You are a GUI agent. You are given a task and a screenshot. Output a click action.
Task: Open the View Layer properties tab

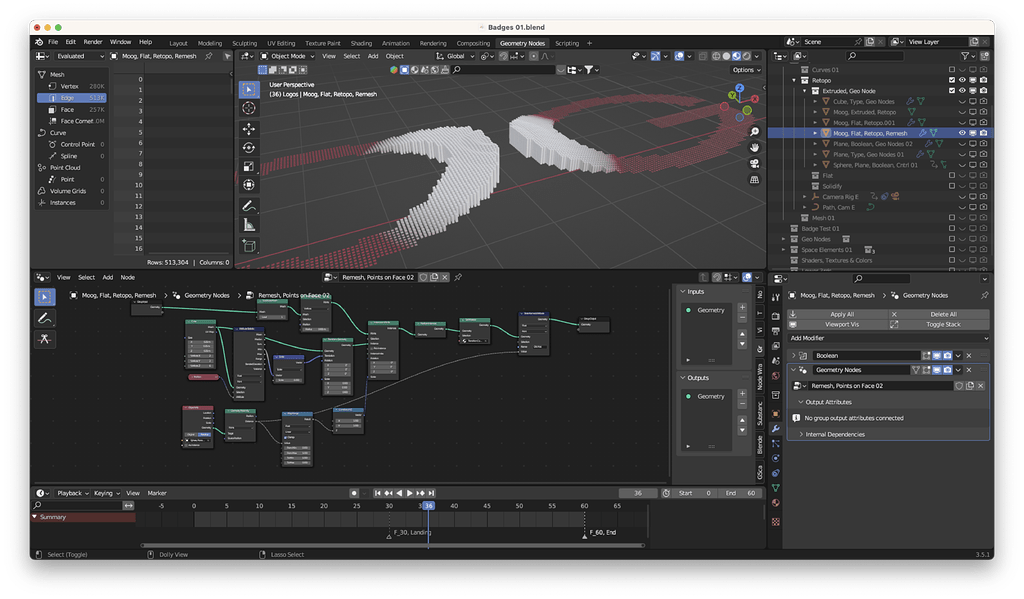(775, 346)
